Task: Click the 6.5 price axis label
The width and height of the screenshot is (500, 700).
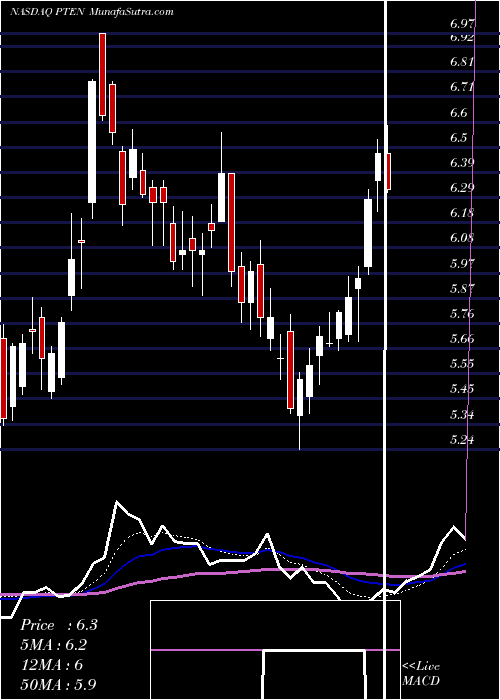Action: [x=459, y=137]
